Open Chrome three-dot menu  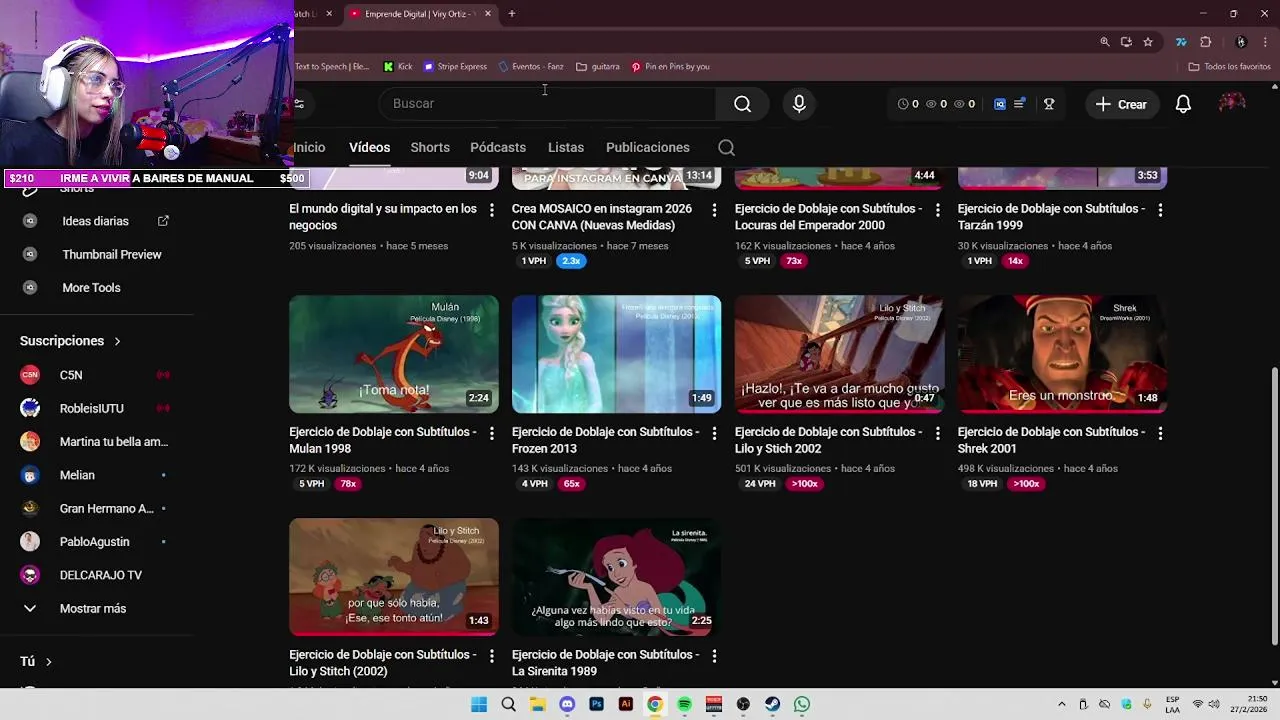click(x=1265, y=42)
